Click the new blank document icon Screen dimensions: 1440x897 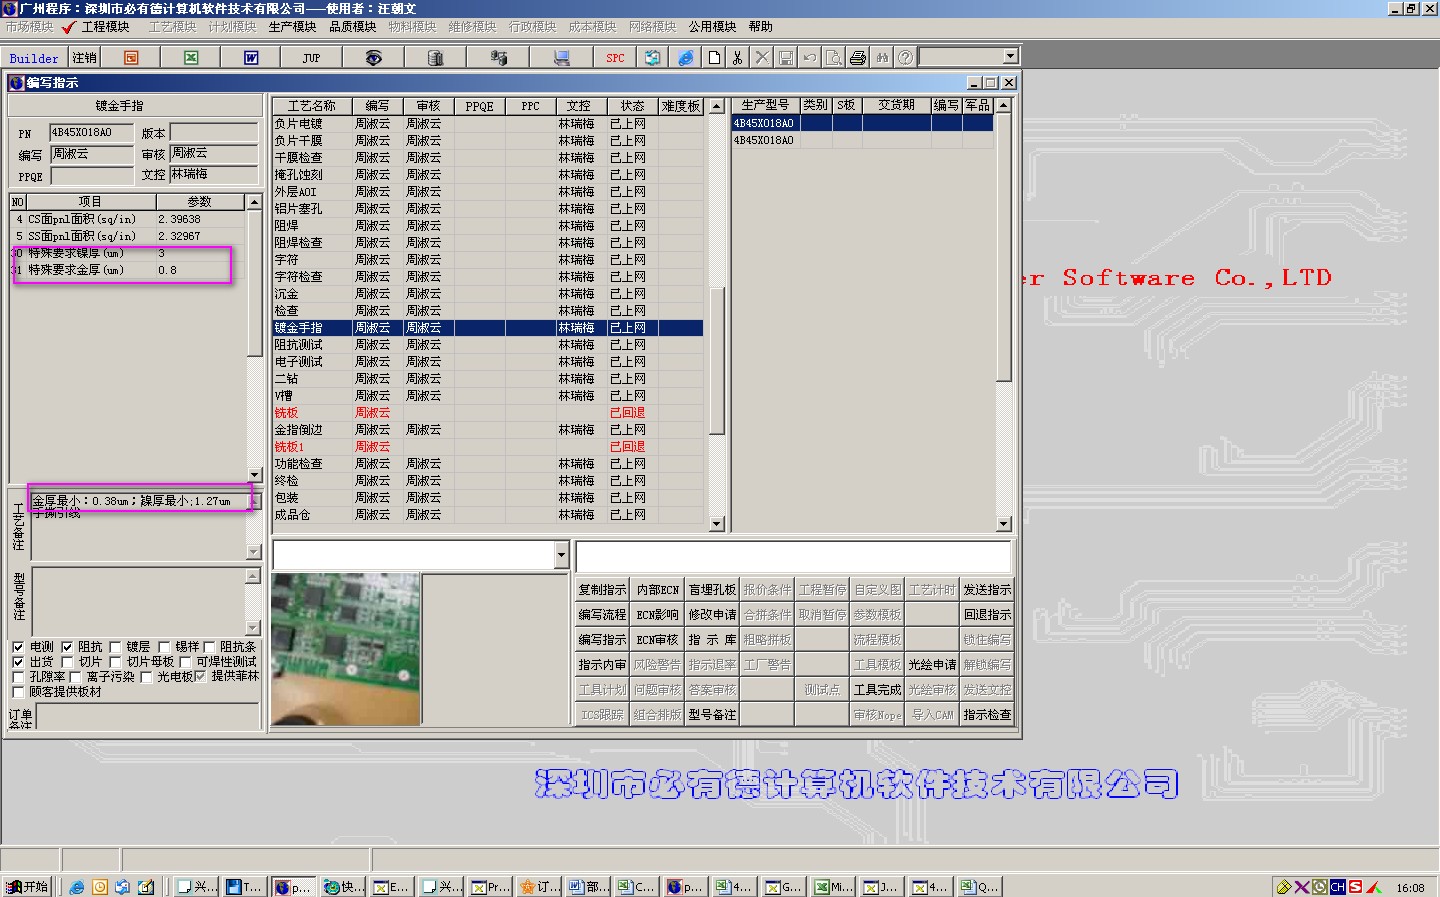tap(714, 58)
